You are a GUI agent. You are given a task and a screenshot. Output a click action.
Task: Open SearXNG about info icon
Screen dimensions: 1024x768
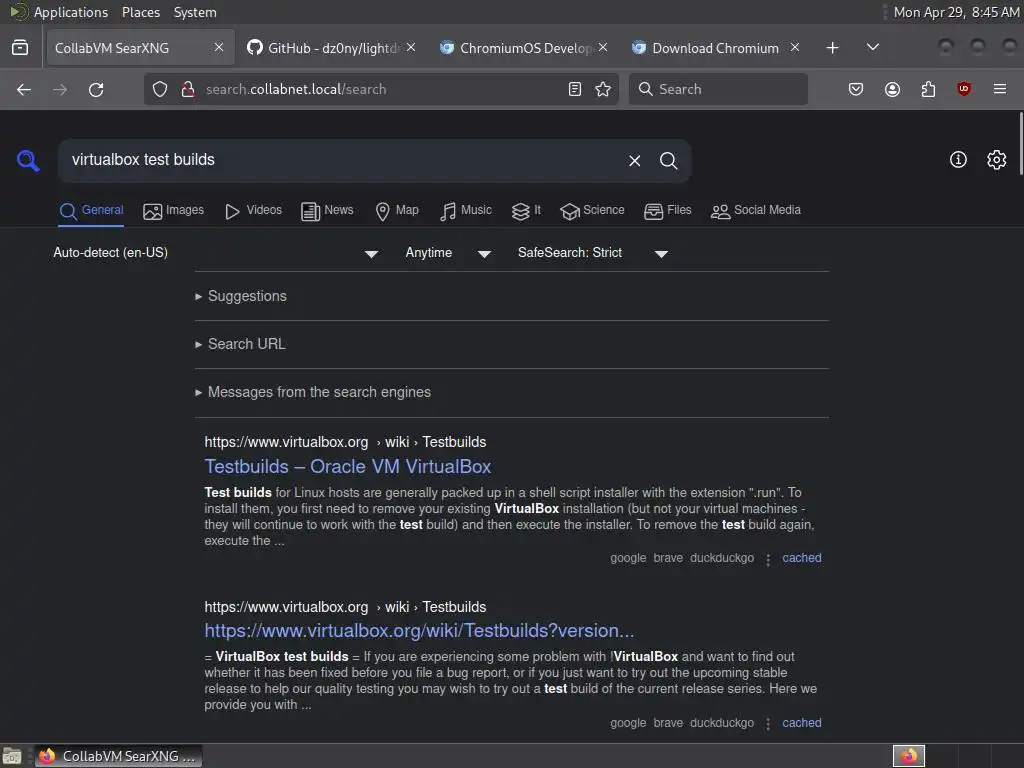[958, 159]
